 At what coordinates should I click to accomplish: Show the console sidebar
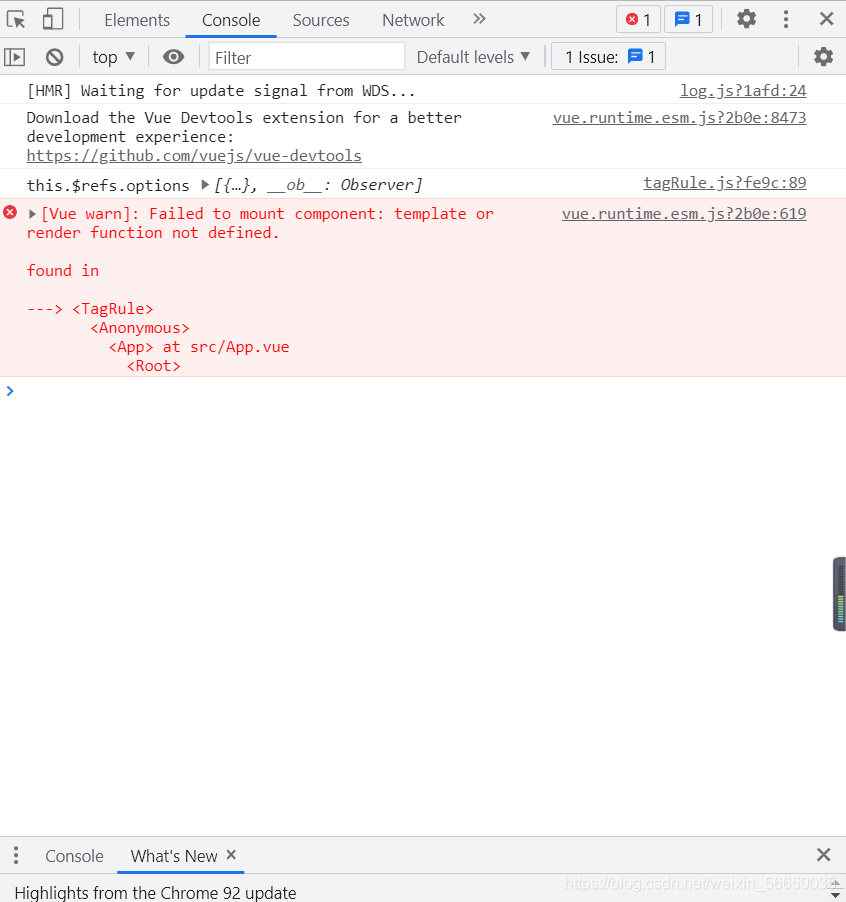click(15, 57)
